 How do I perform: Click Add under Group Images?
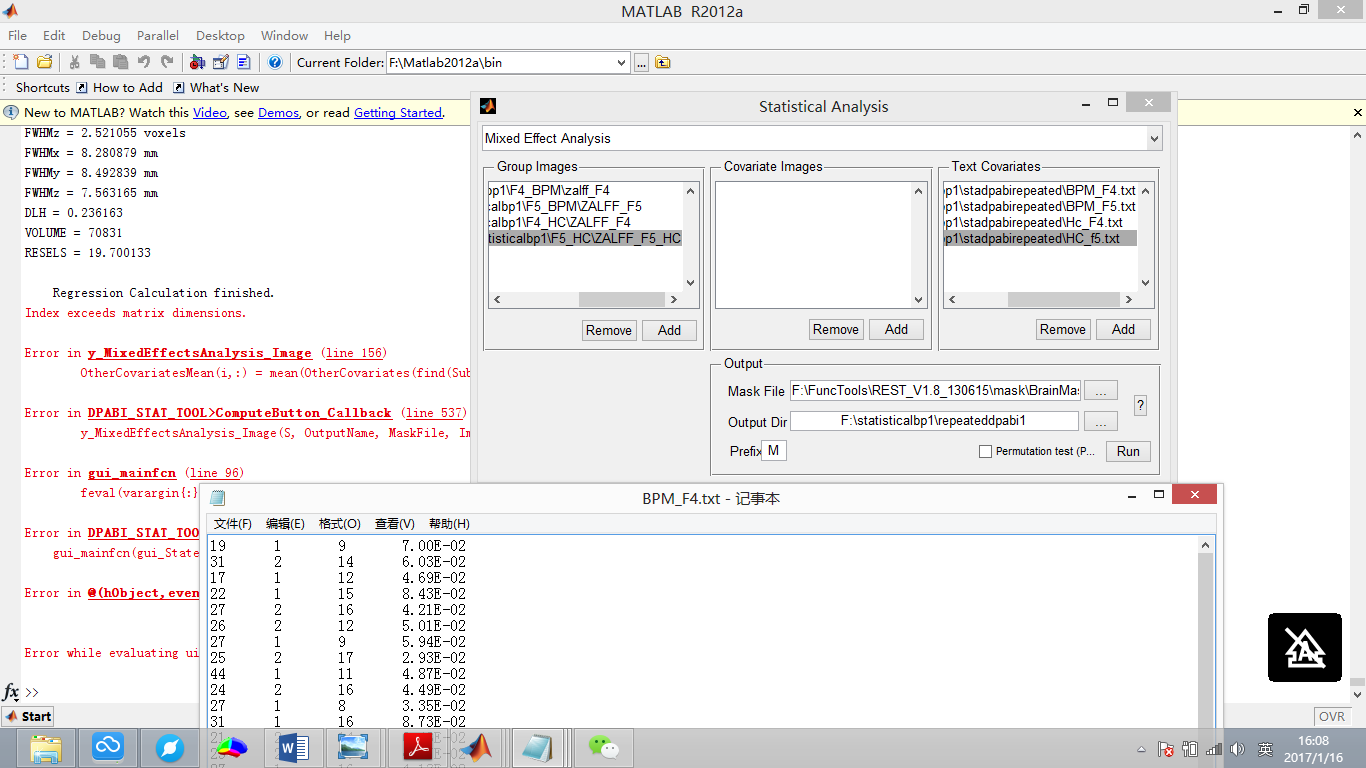coord(669,330)
